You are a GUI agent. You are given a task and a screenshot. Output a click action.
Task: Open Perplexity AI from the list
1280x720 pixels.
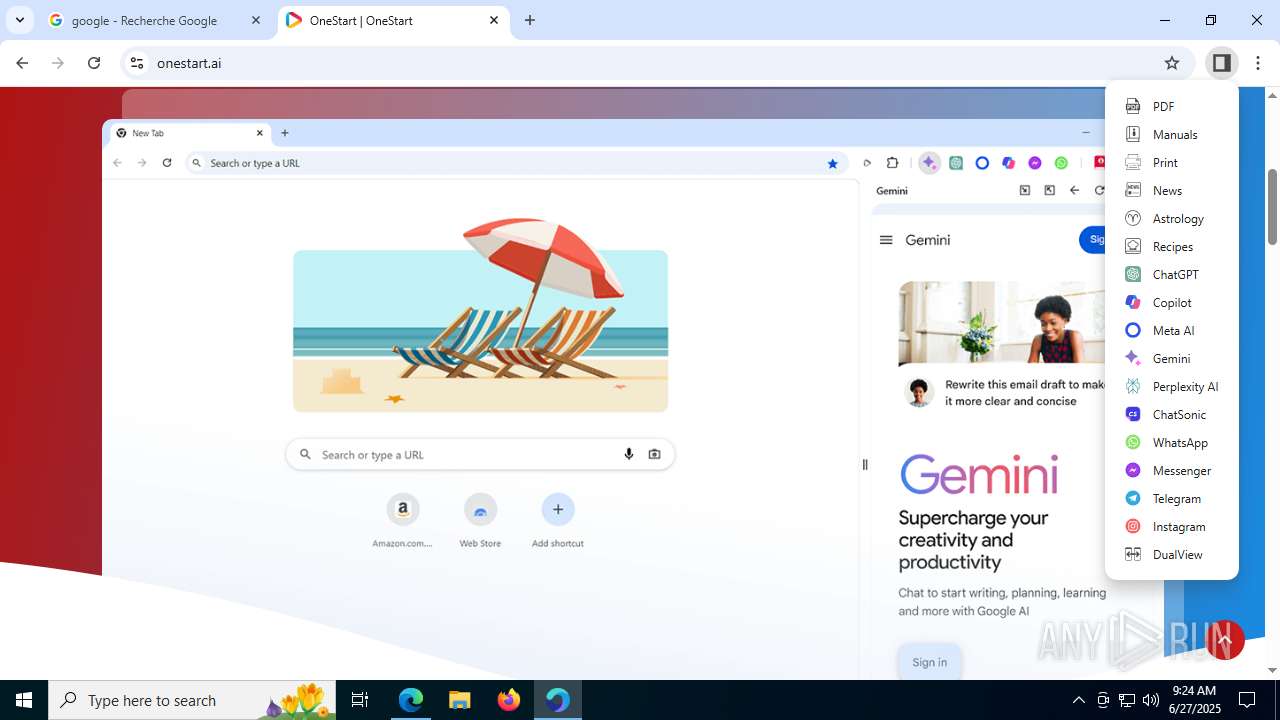point(1172,386)
